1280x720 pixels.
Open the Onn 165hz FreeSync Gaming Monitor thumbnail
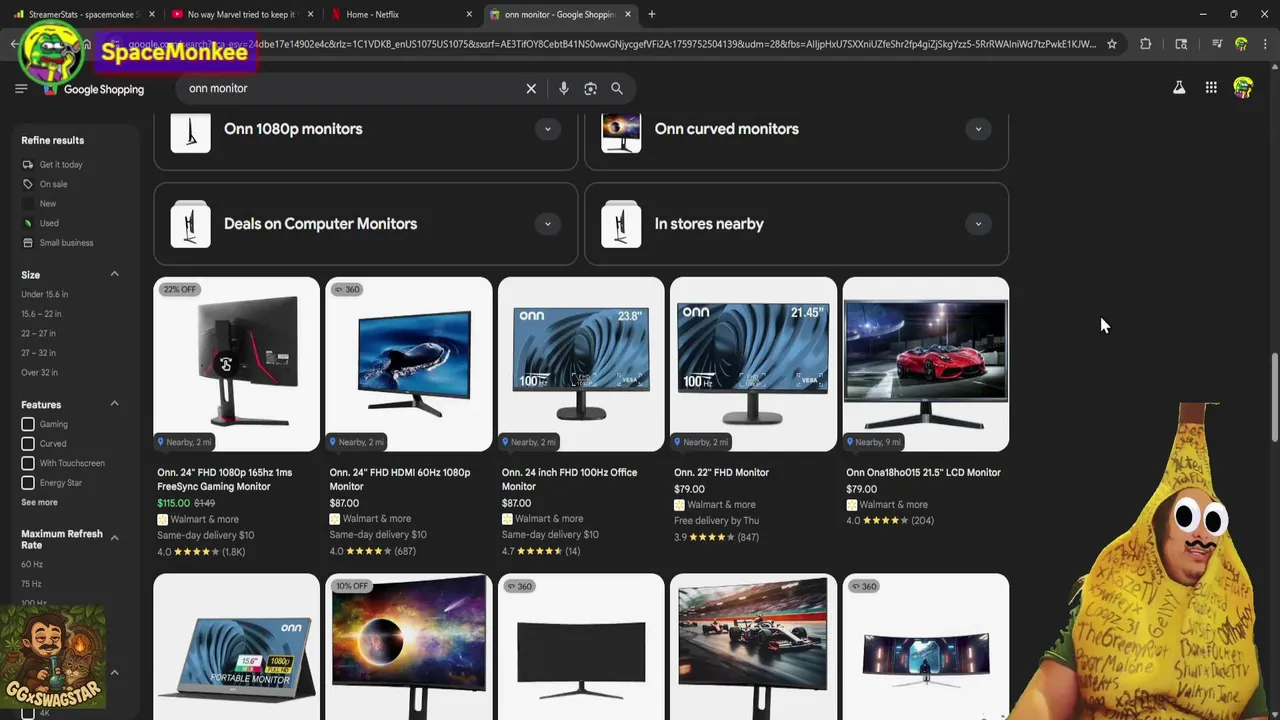237,364
